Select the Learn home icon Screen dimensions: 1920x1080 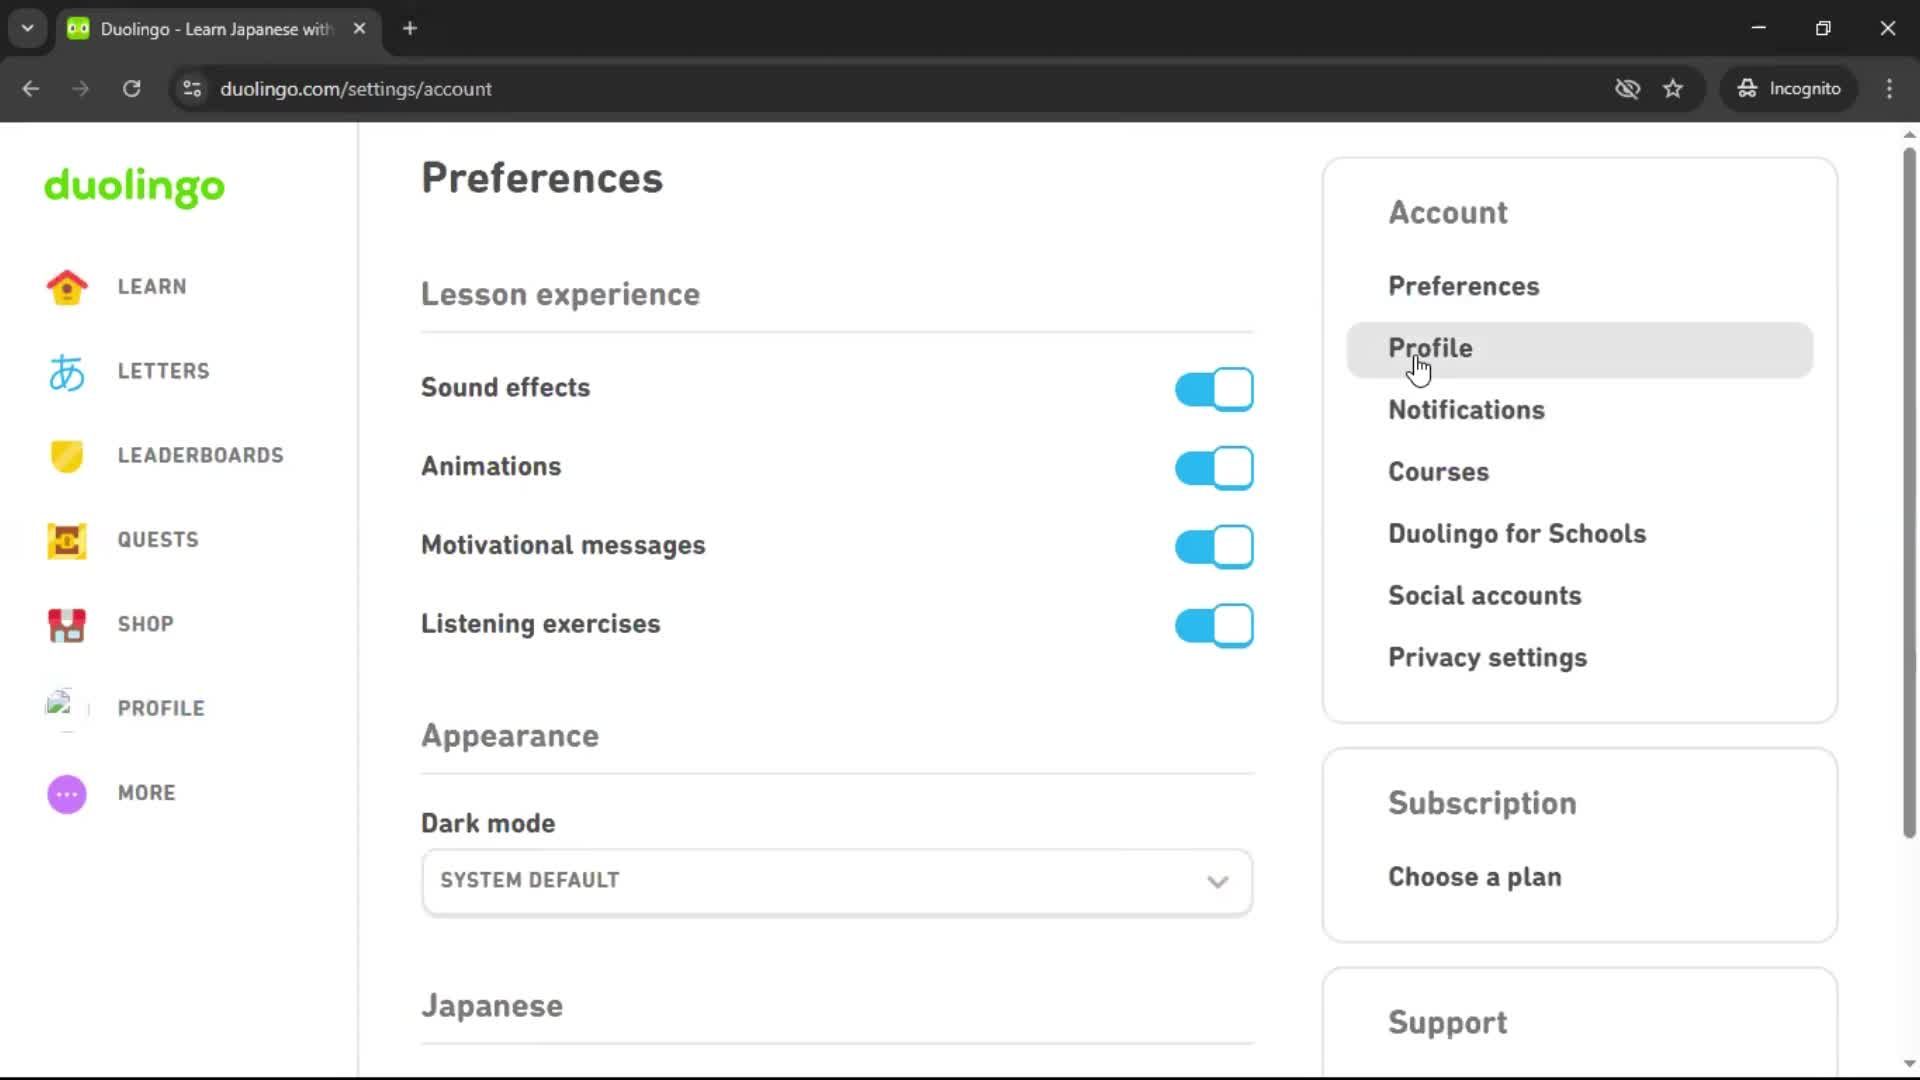[66, 287]
